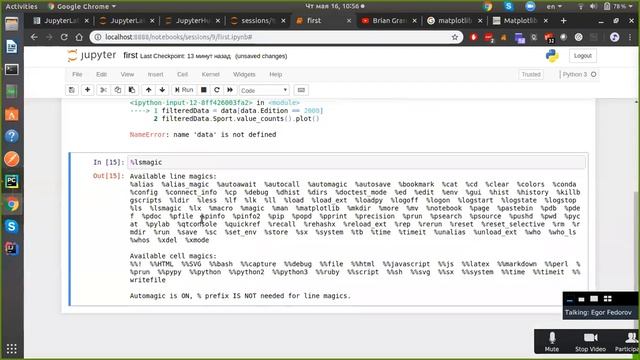Open the Edit menu
Image resolution: width=640 pixels, height=360 pixels.
(101, 74)
